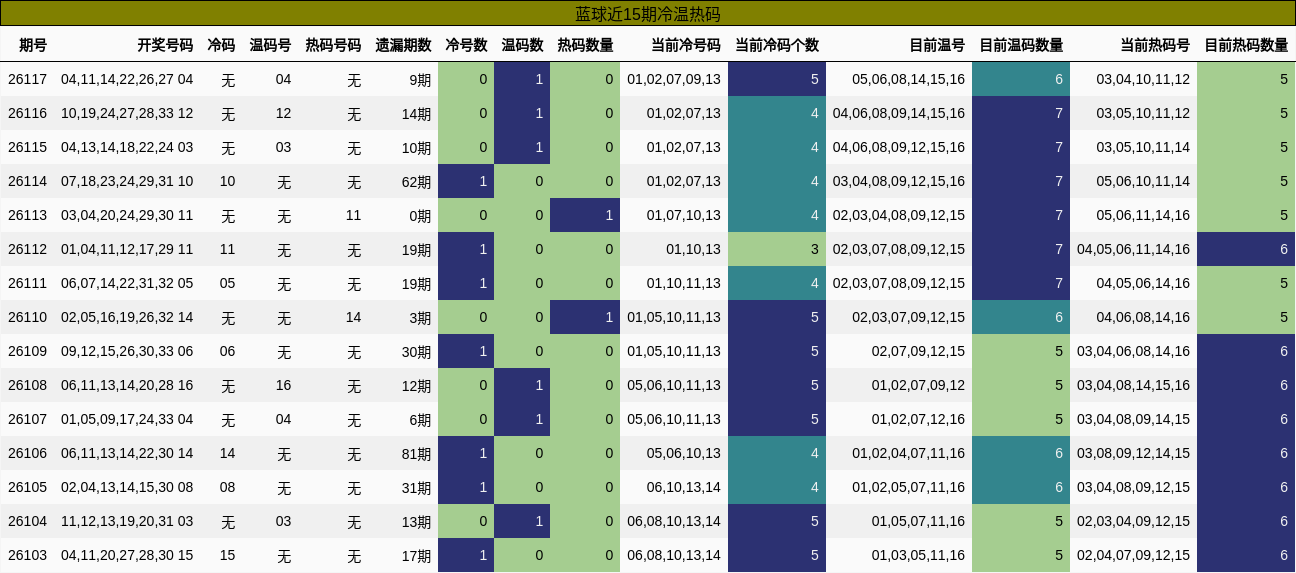1296x573 pixels.
Task: Click cold numbers 01,07,10,13
Action: [x=684, y=215]
